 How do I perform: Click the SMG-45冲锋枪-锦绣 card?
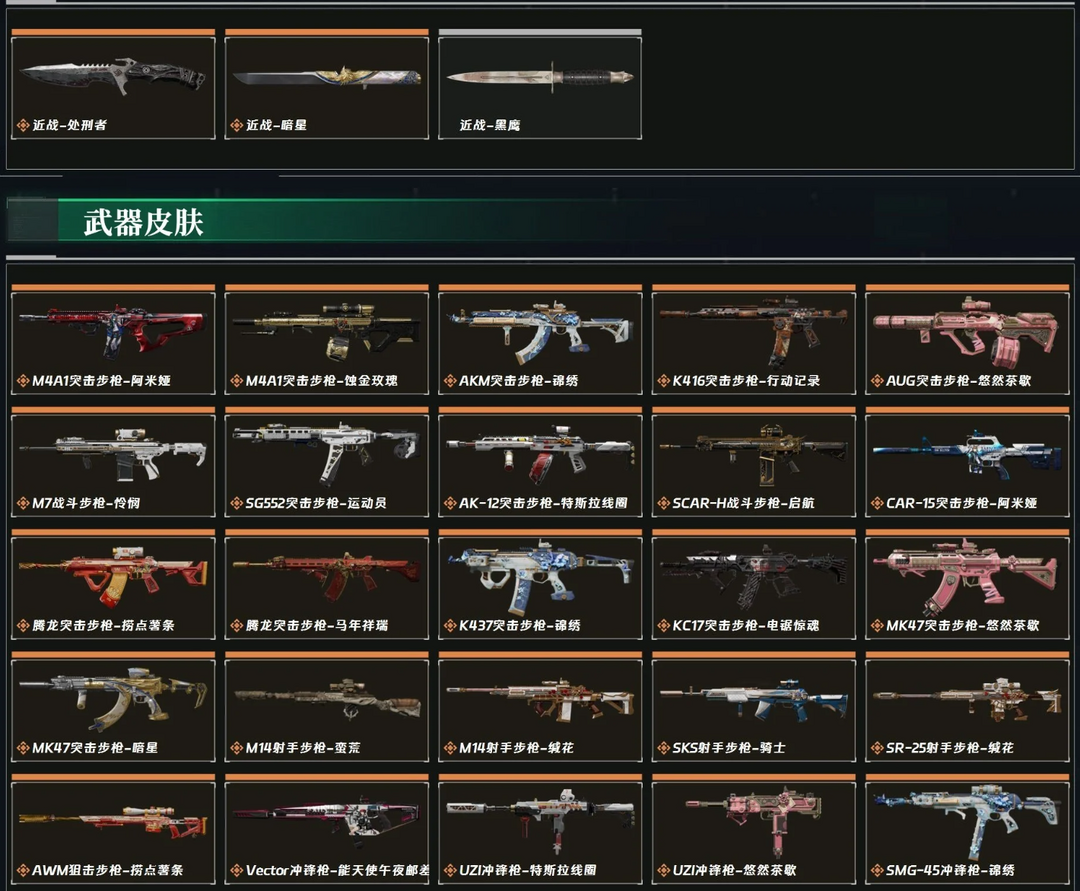pos(966,832)
